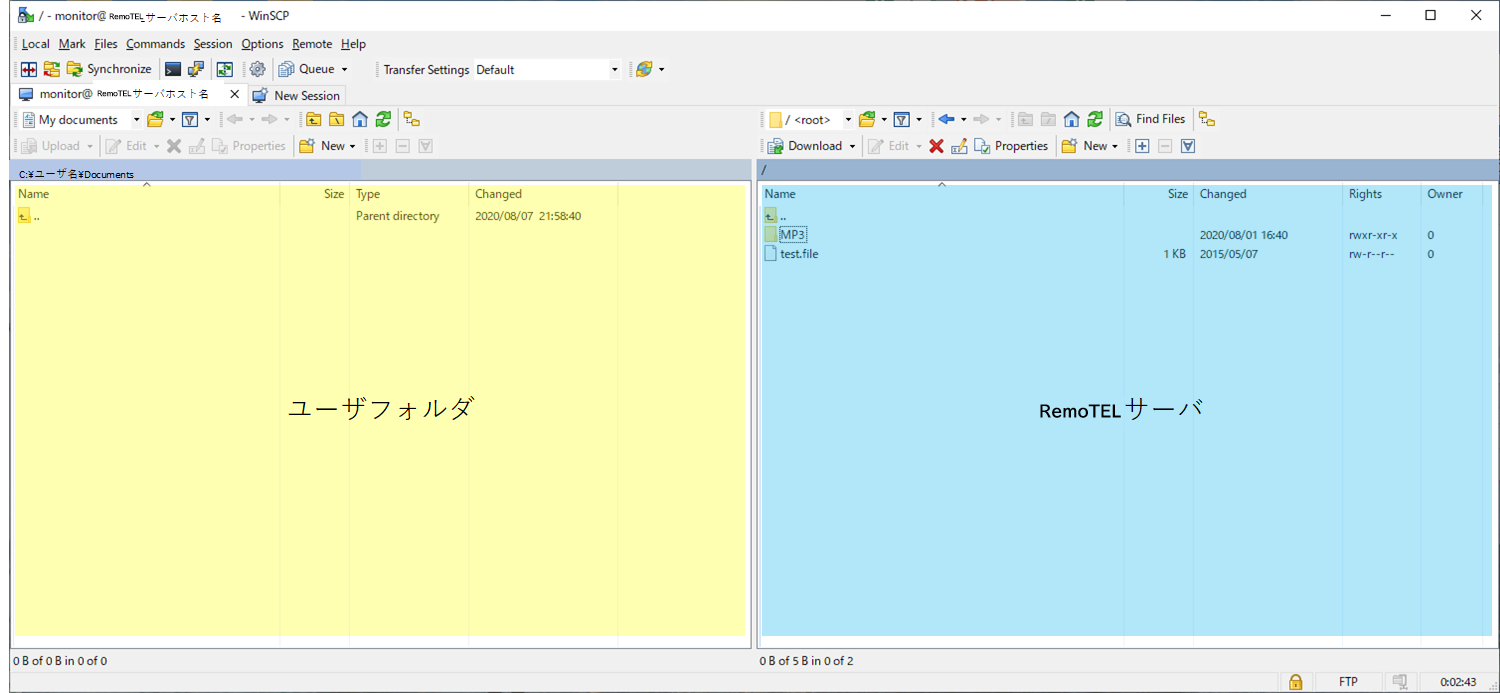Open the Preferences gear icon

click(x=257, y=69)
